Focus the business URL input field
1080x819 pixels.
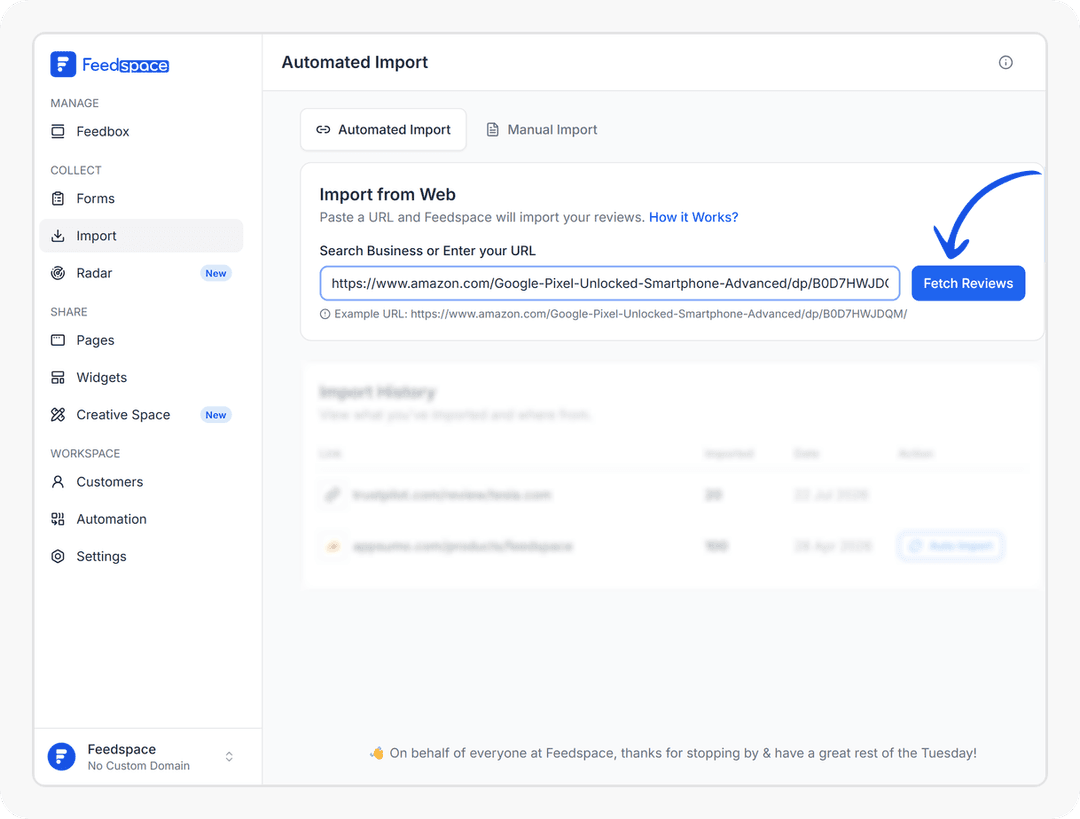point(610,283)
